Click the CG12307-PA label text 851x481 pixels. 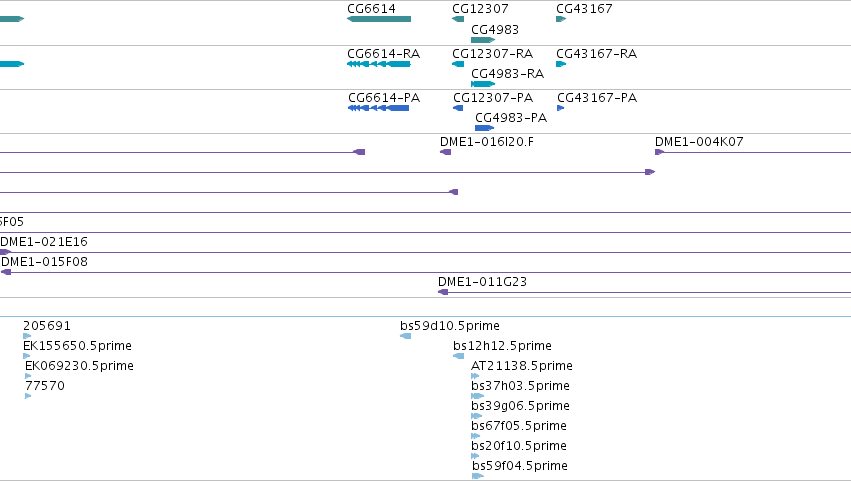[x=493, y=98]
